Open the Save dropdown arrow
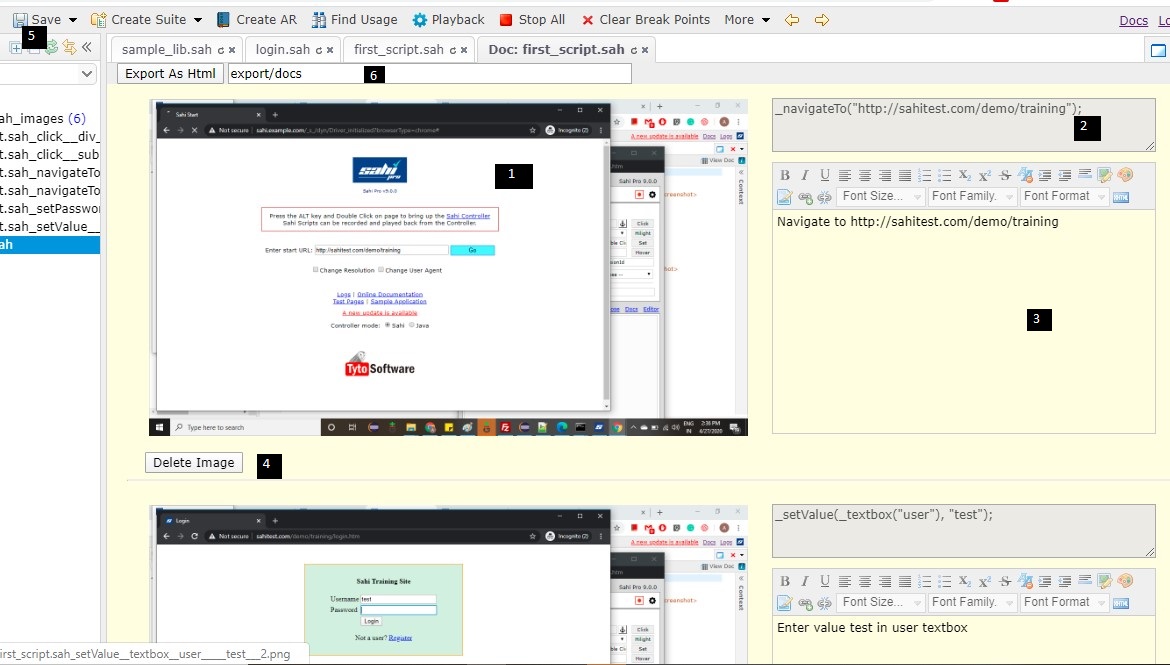The image size is (1170, 665). [x=73, y=20]
